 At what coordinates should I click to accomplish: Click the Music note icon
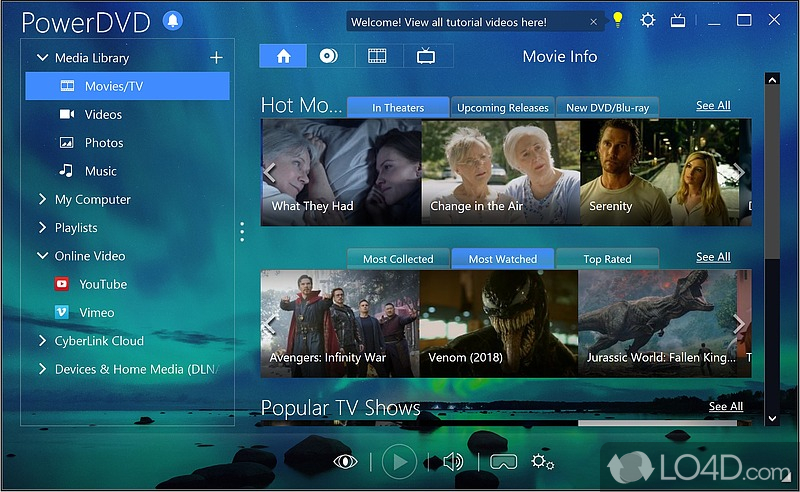66,170
